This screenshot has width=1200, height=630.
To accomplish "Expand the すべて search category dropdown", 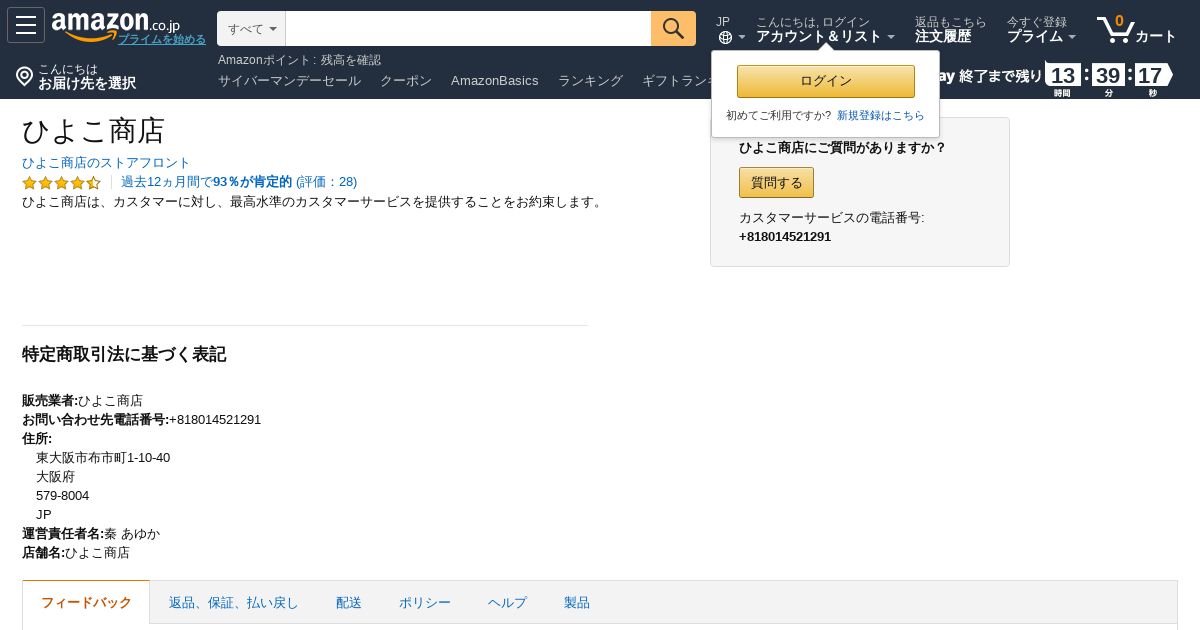I will pos(251,28).
